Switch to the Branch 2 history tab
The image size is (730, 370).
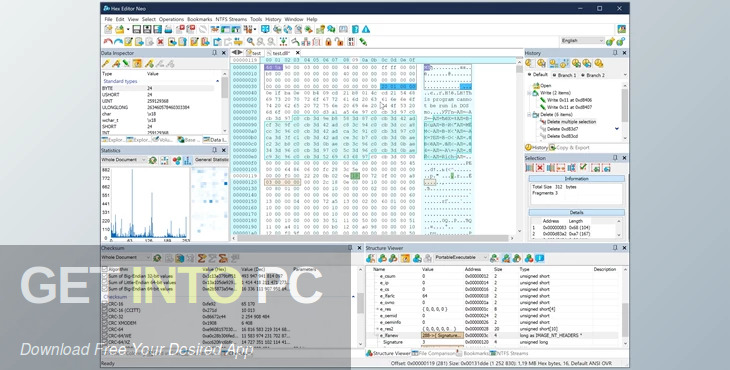pos(593,75)
